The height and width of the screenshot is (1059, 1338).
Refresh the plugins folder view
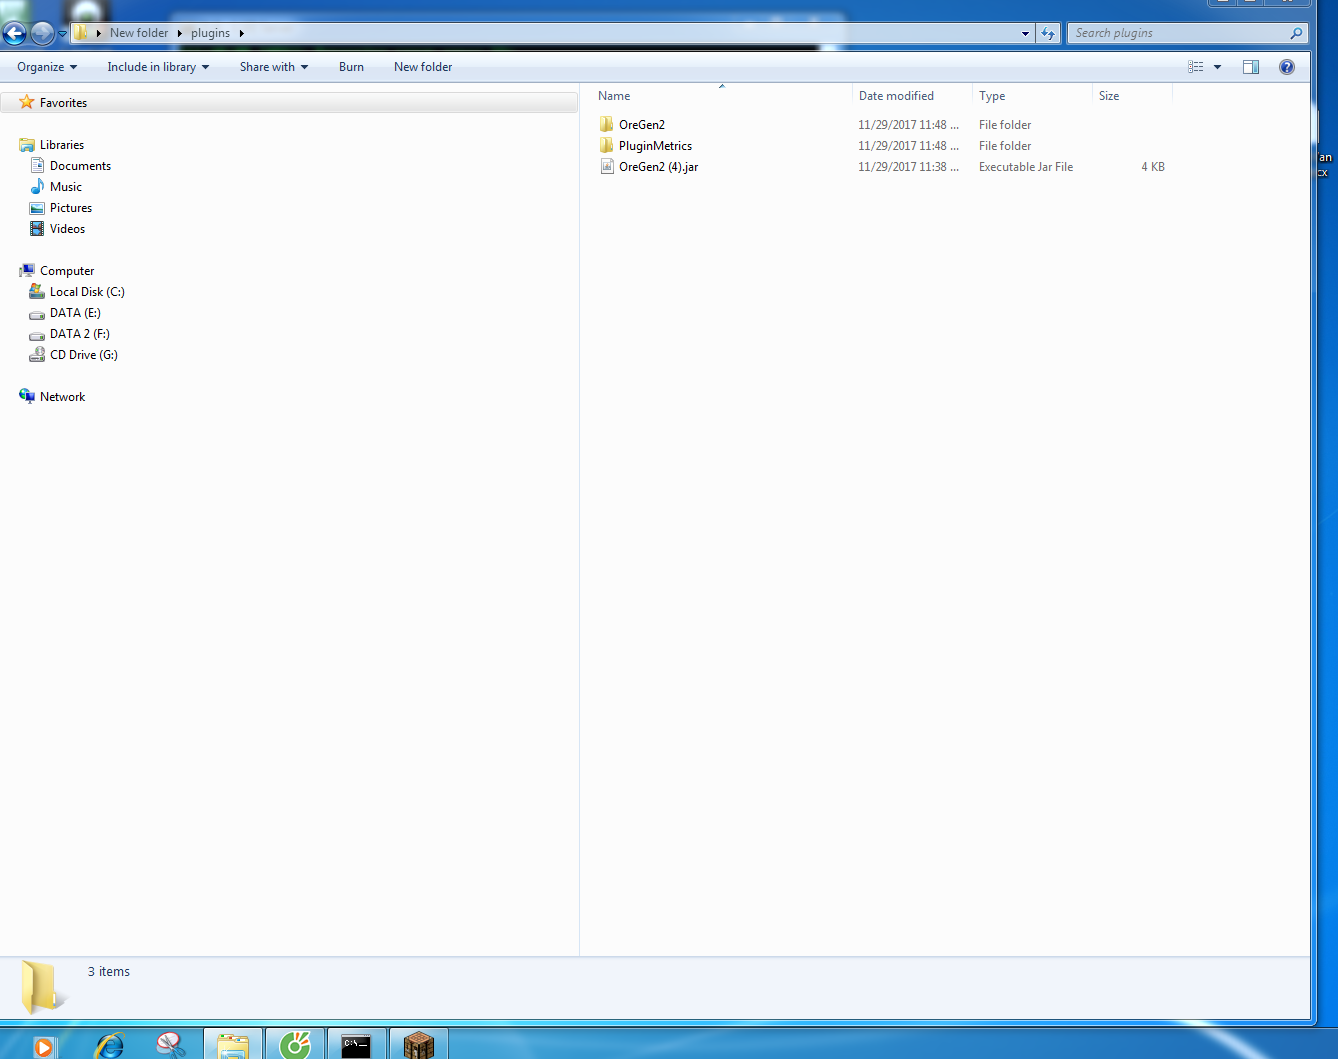click(x=1047, y=33)
